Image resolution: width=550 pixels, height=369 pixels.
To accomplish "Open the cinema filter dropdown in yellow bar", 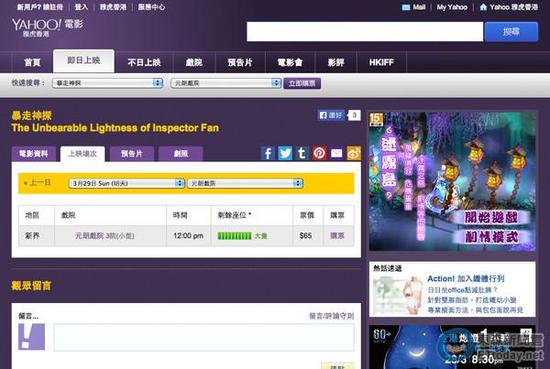I will point(245,183).
